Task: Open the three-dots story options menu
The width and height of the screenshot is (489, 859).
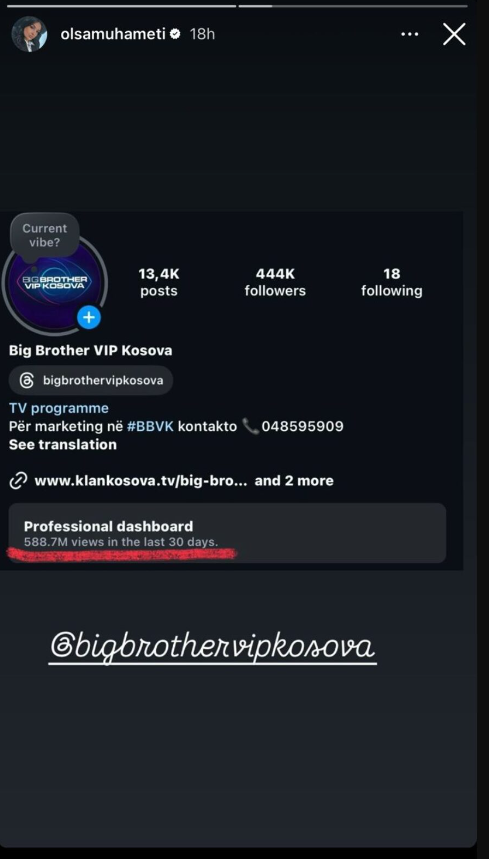Action: [x=410, y=34]
